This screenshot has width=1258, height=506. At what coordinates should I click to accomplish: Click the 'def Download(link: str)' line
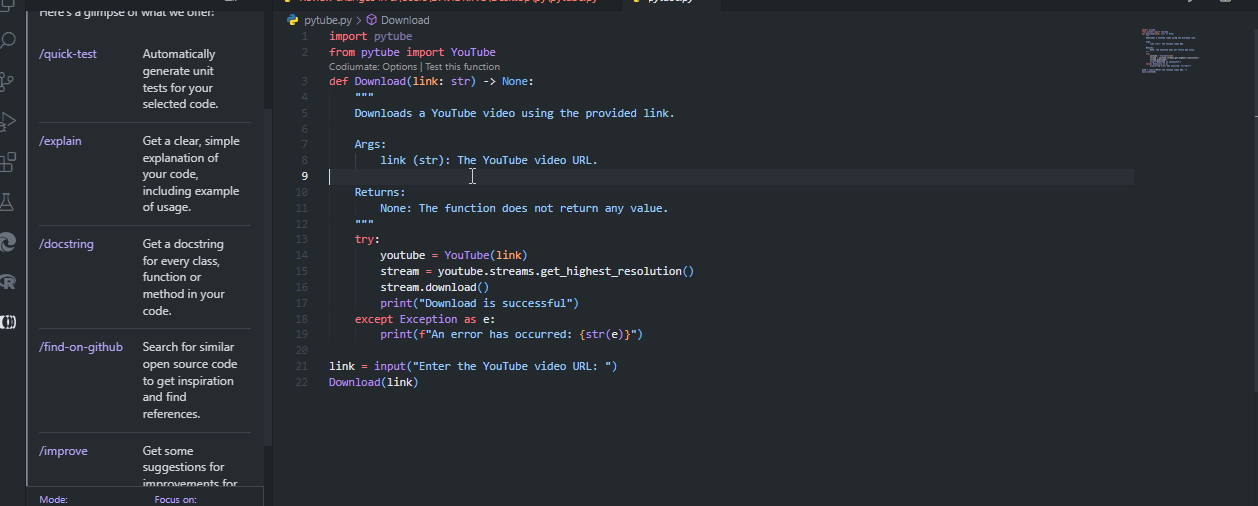(x=431, y=82)
